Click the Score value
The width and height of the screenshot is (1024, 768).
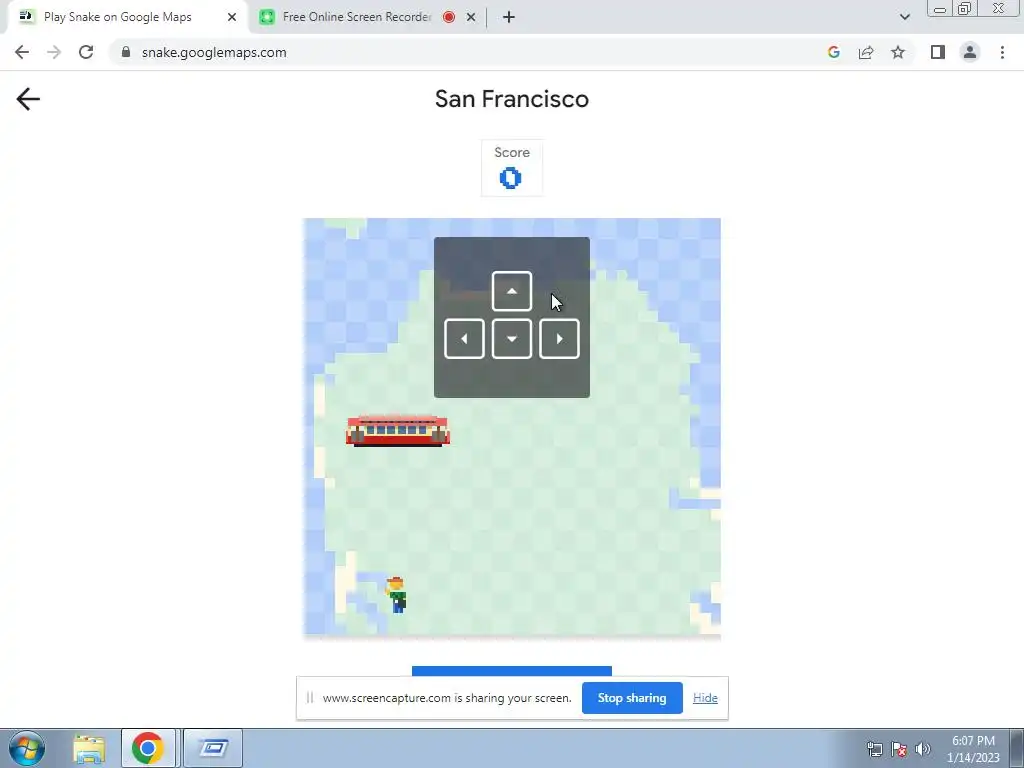(x=511, y=178)
